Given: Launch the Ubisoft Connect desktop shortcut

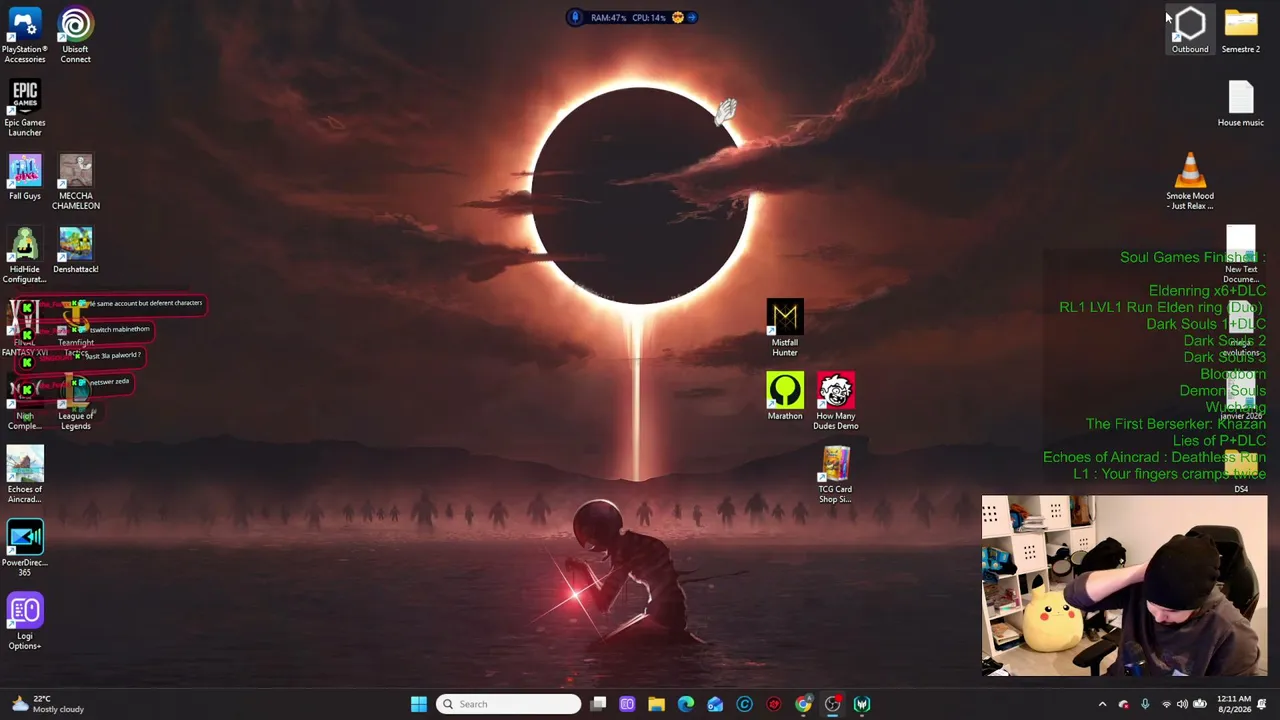Looking at the screenshot, I should (75, 35).
